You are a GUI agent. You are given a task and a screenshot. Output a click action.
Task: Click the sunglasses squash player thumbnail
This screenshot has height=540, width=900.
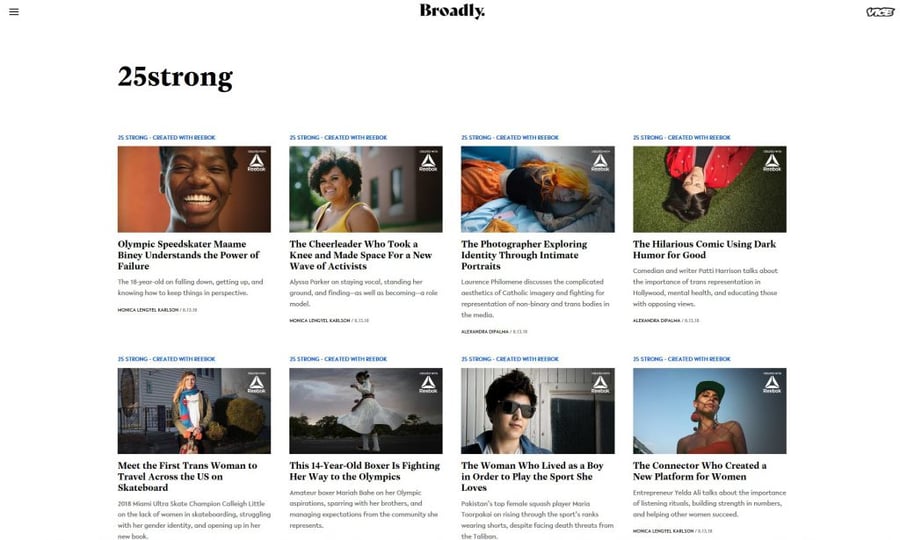pos(537,411)
